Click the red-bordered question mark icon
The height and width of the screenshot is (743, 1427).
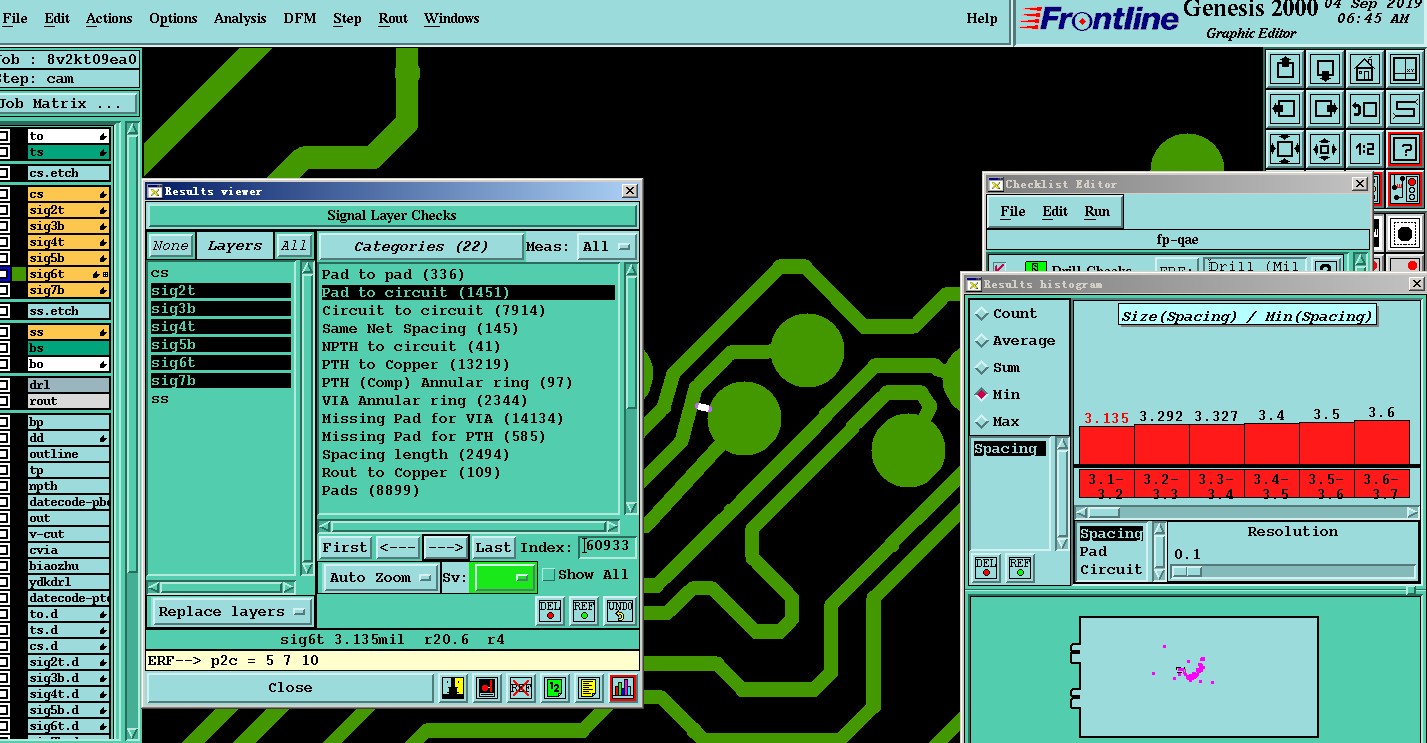coord(1405,149)
